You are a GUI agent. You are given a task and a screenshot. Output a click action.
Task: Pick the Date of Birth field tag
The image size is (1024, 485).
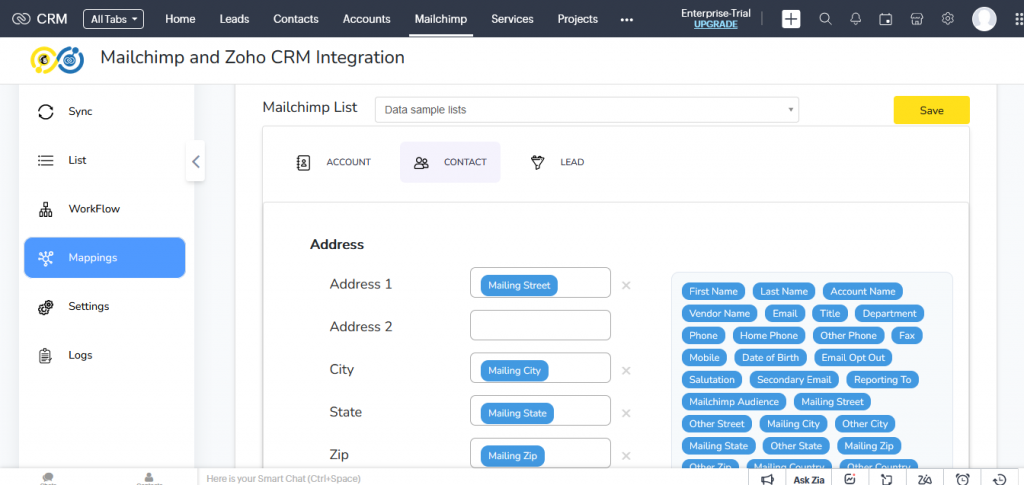click(x=770, y=358)
